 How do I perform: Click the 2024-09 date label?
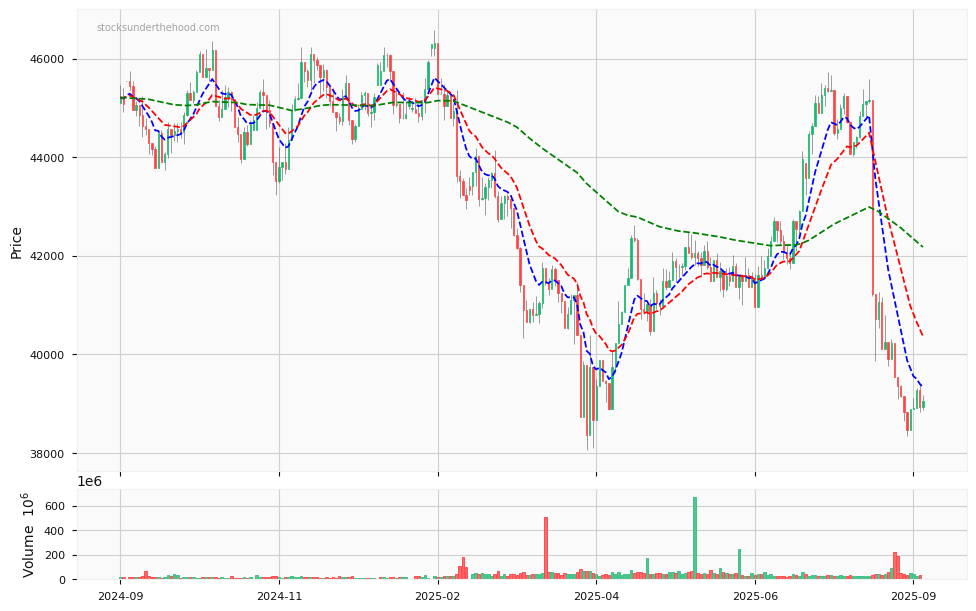point(121,596)
